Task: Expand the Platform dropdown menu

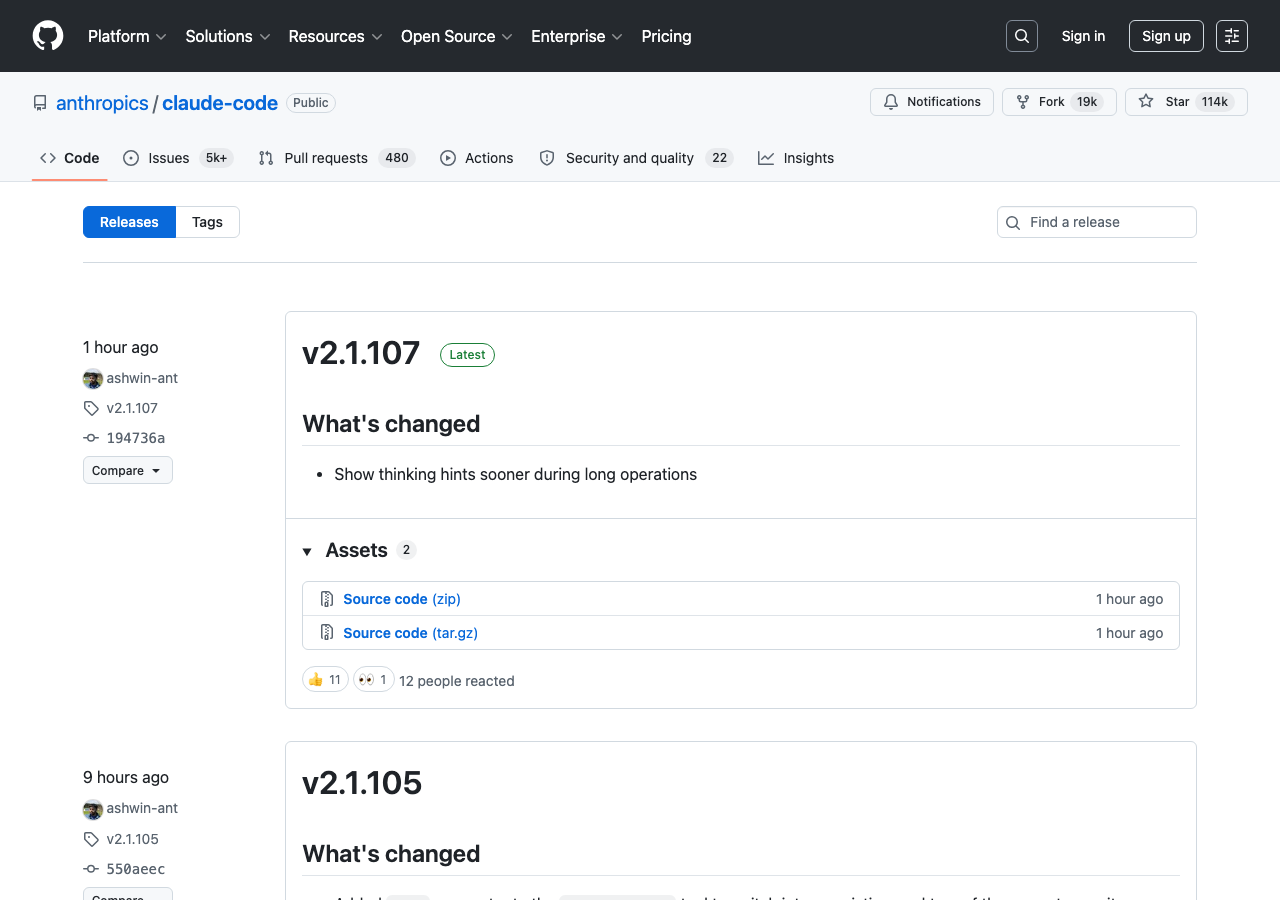Action: [x=127, y=36]
